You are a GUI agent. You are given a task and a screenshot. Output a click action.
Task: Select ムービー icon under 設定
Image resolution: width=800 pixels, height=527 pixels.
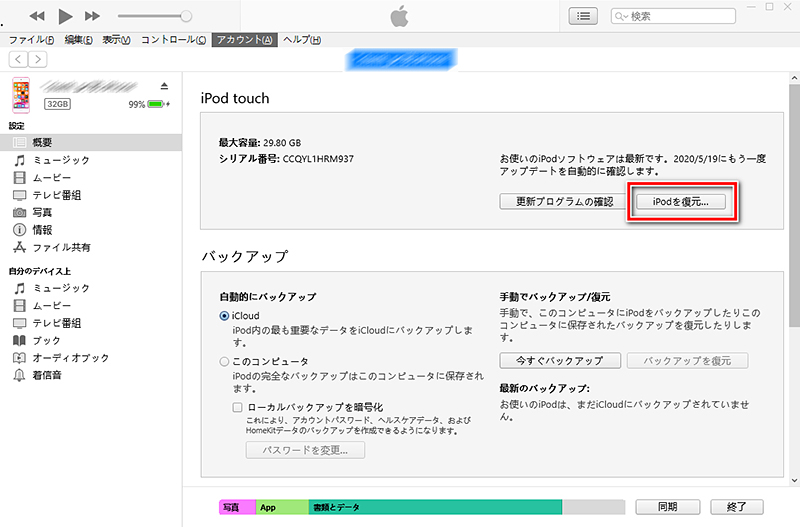pyautogui.click(x=19, y=178)
